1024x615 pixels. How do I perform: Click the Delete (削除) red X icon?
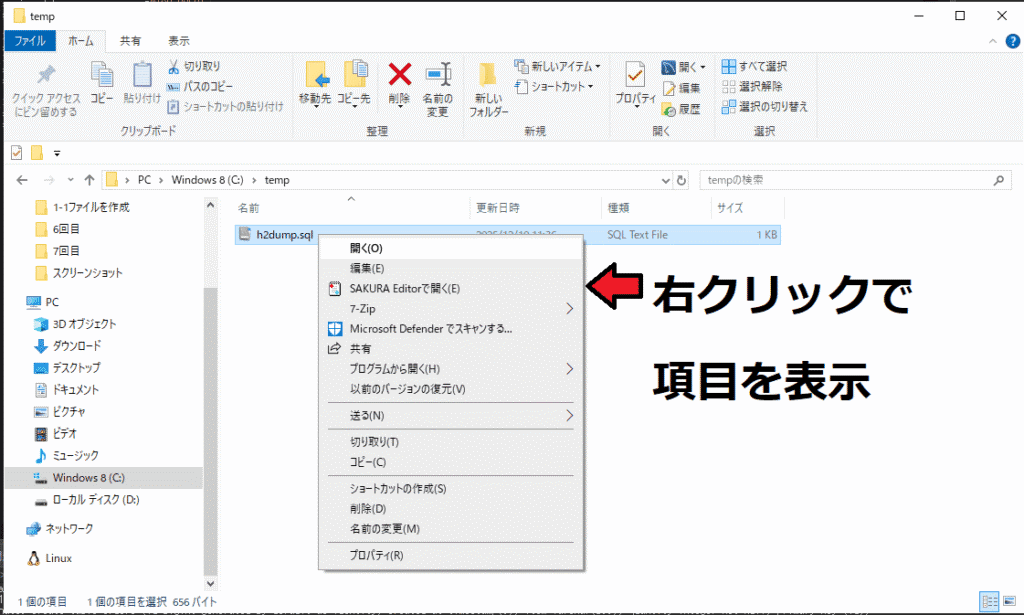pos(399,75)
